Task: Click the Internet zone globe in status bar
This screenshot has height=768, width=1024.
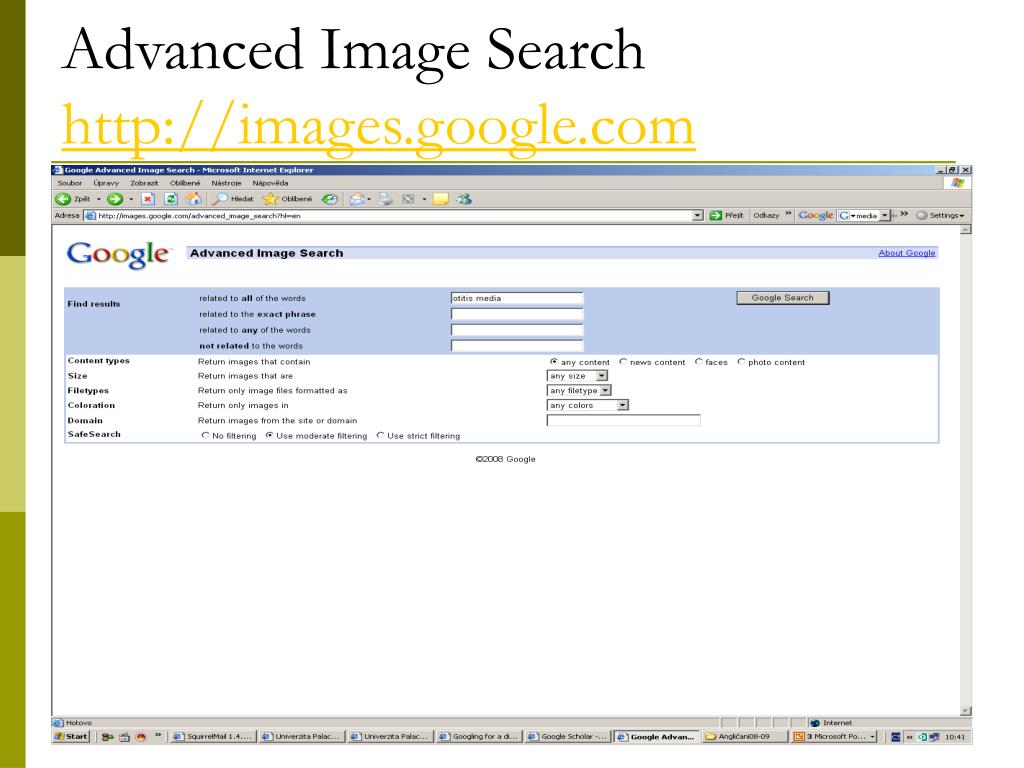Action: tap(814, 723)
